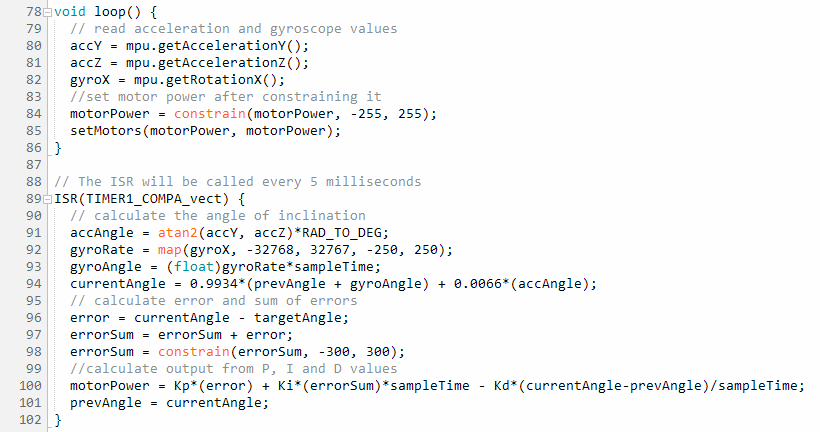
Task: Click line number 87 in the gutter
Action: [31, 164]
